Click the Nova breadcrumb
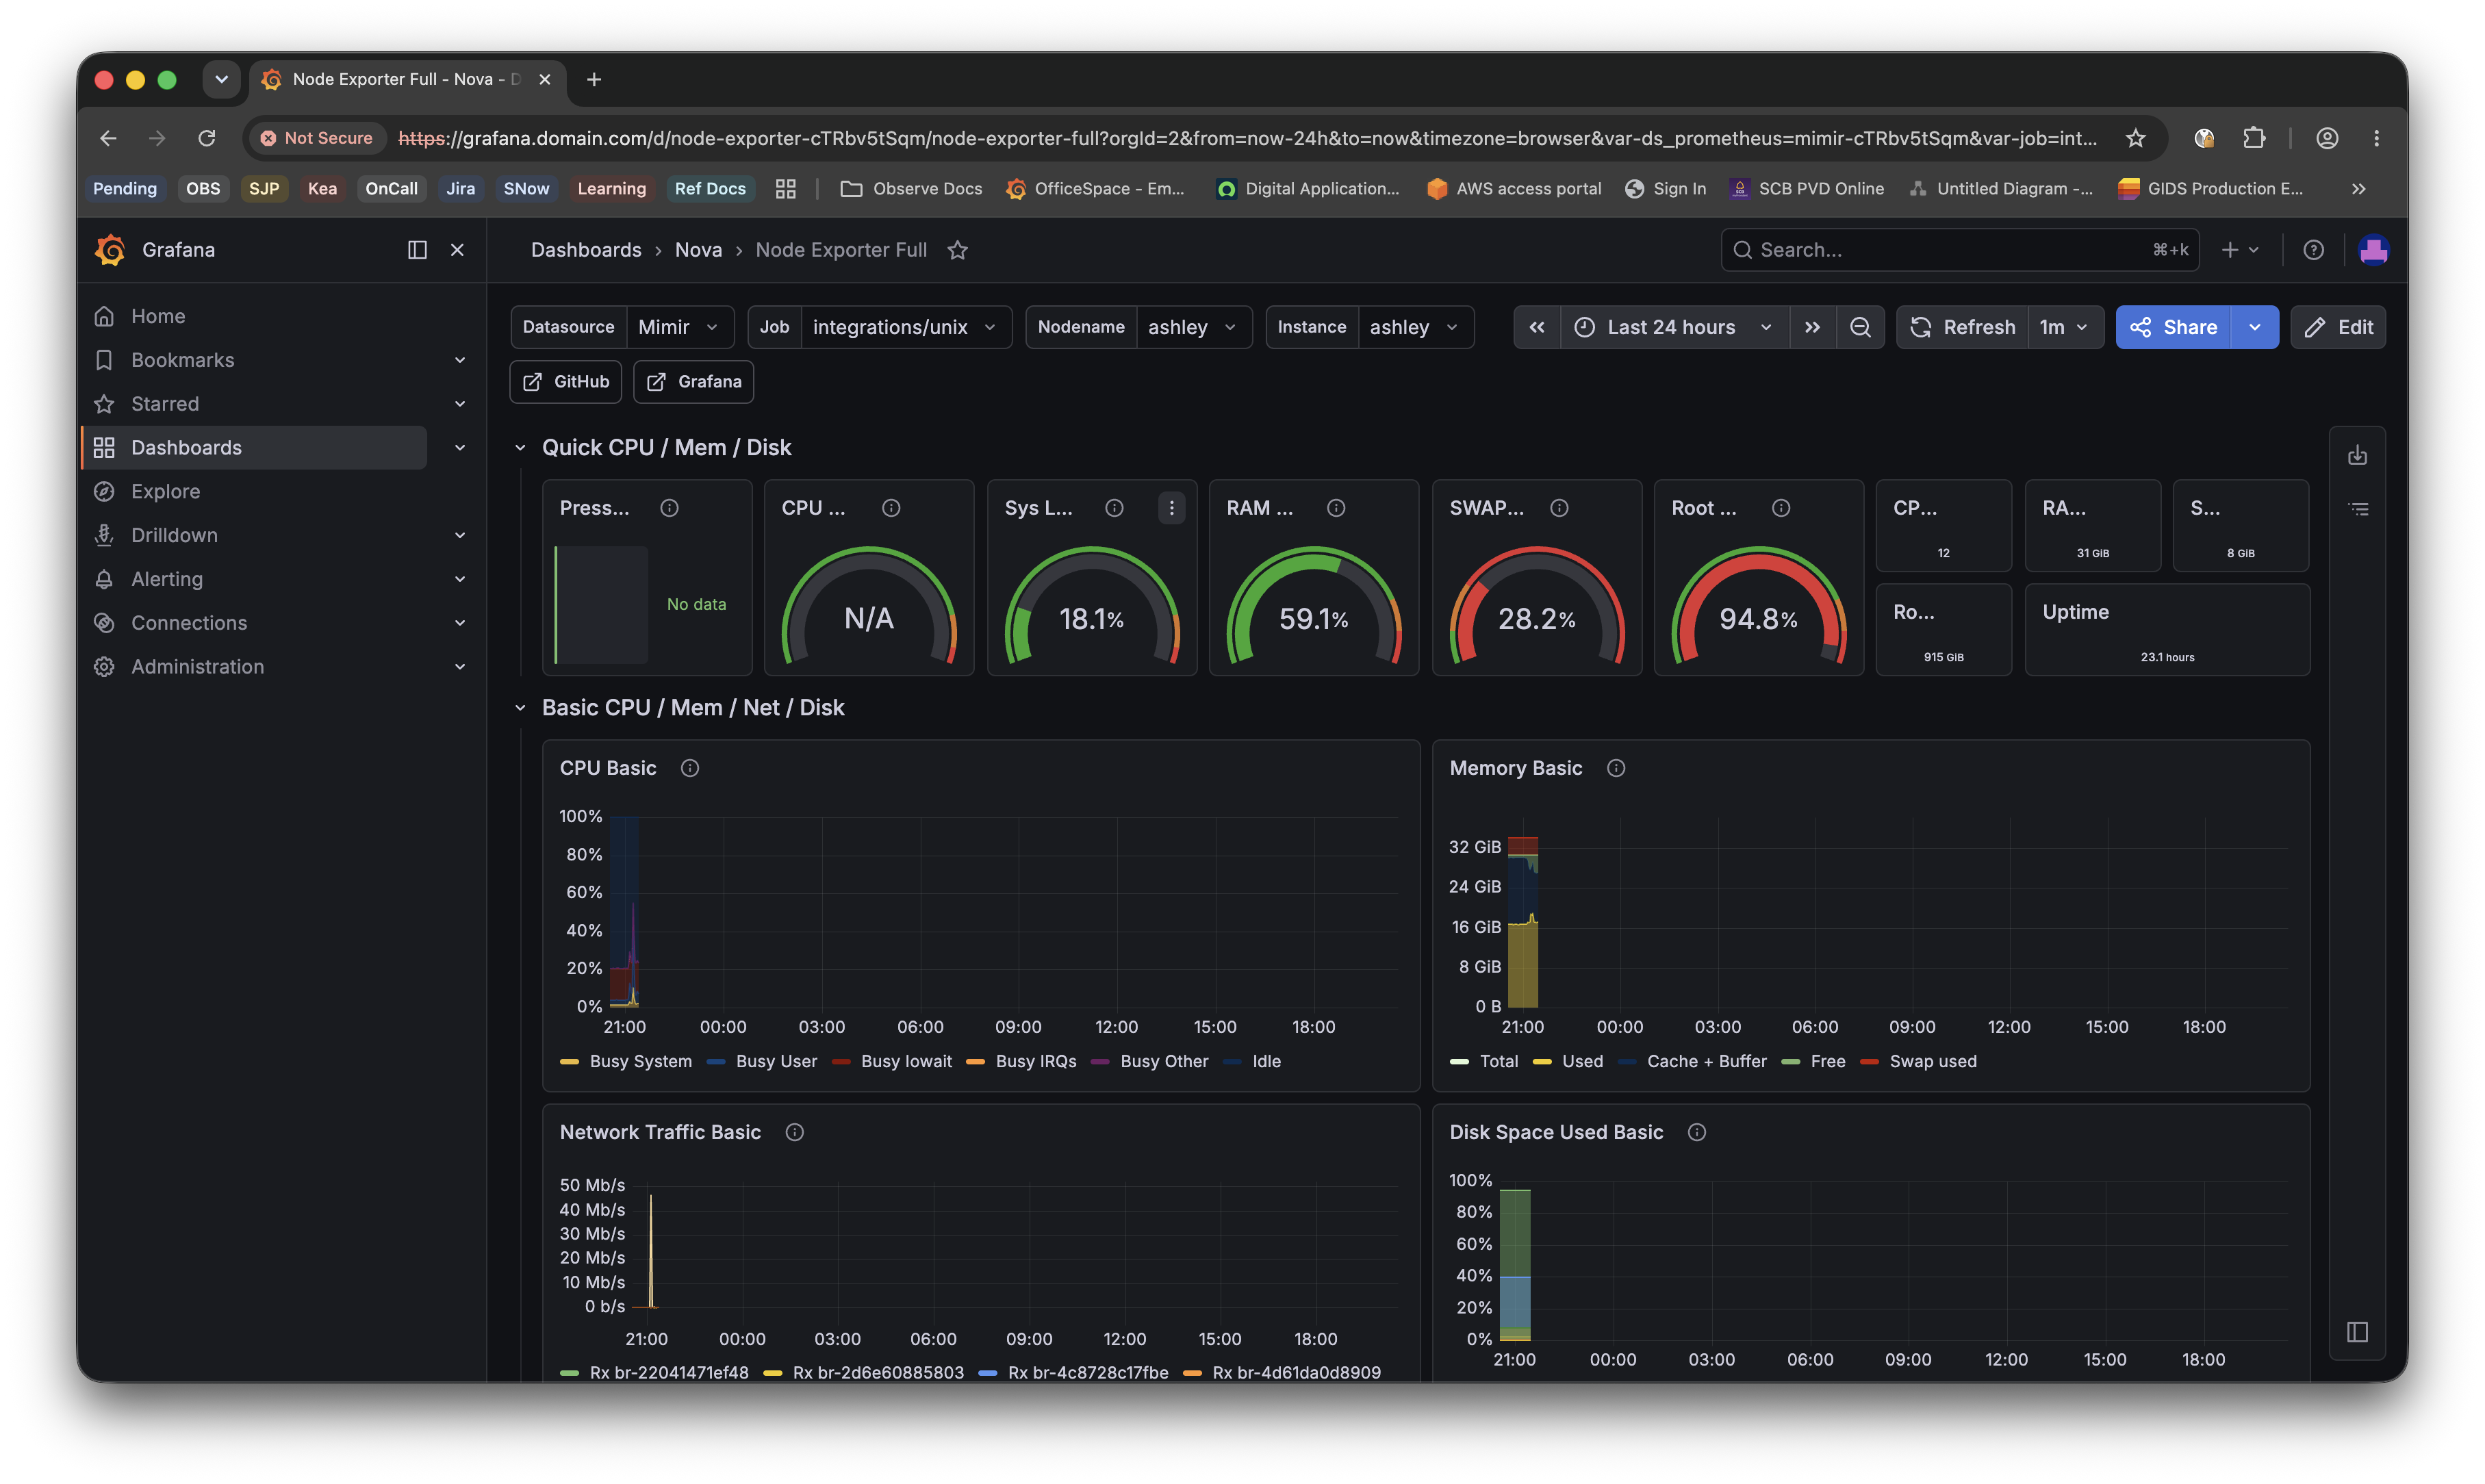Viewport: 2485px width, 1484px height. pos(698,250)
